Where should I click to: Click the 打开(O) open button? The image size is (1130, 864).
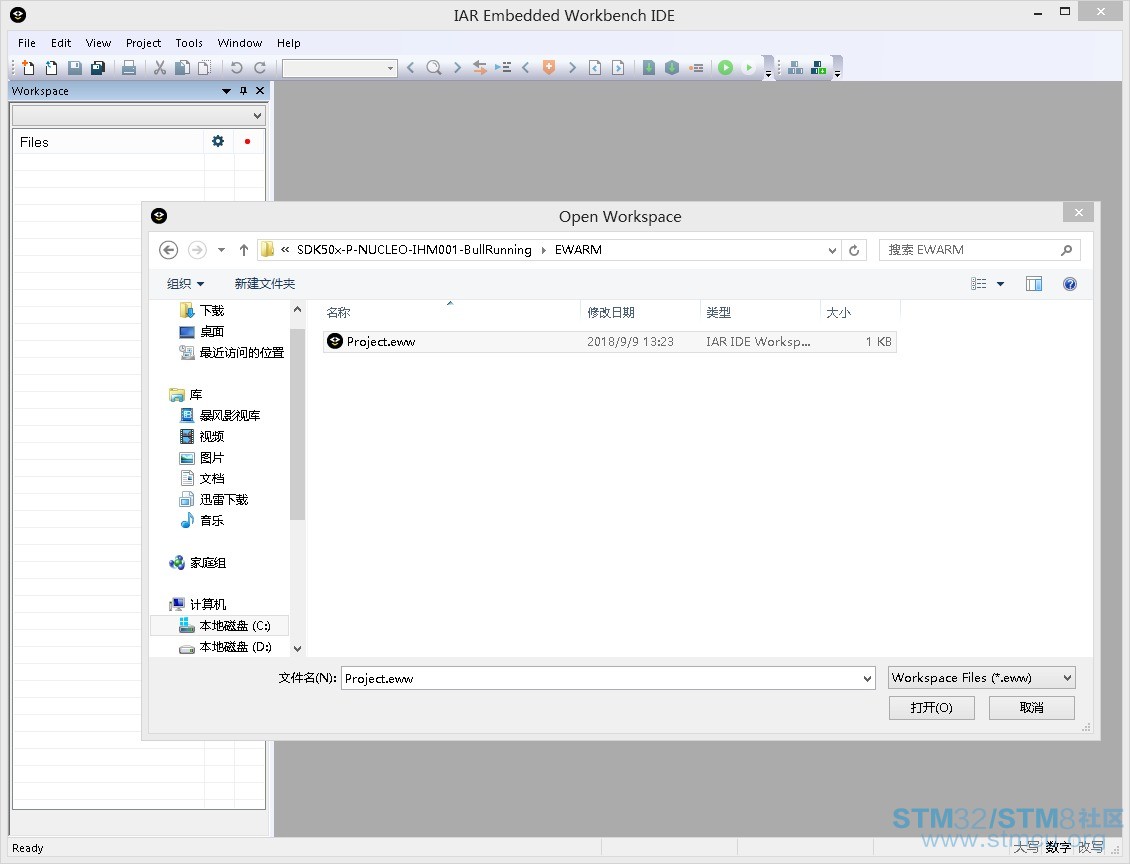(x=932, y=708)
